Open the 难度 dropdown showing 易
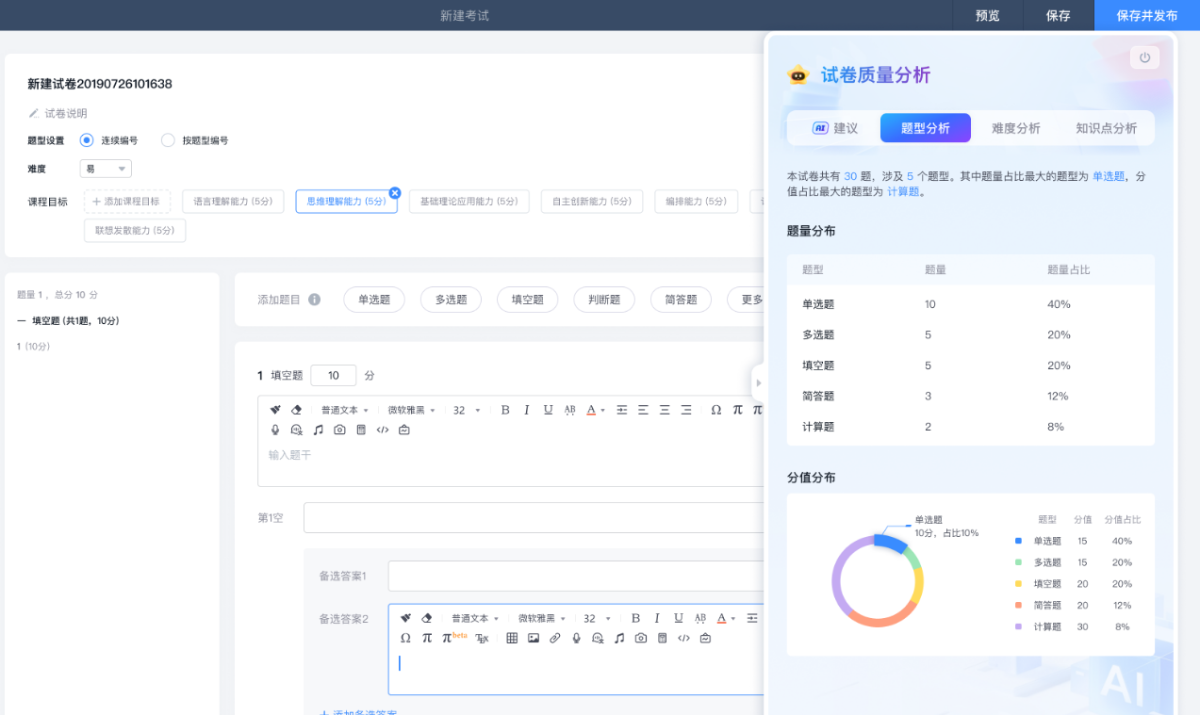 (105, 169)
